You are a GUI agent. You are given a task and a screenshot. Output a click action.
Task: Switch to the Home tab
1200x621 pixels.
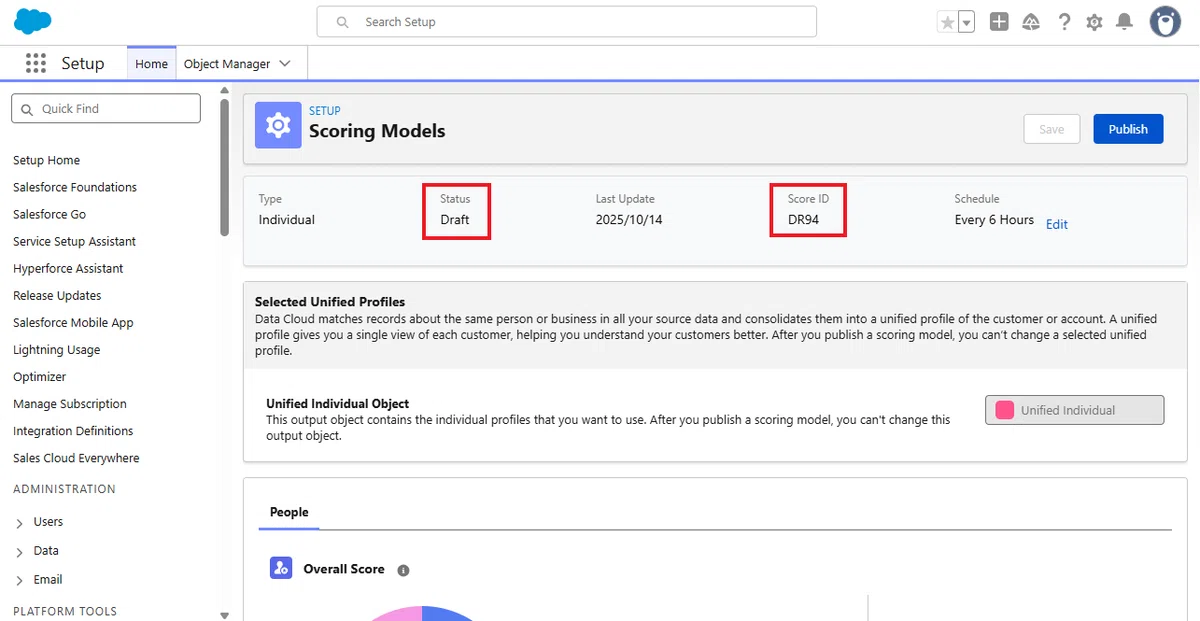(x=152, y=64)
